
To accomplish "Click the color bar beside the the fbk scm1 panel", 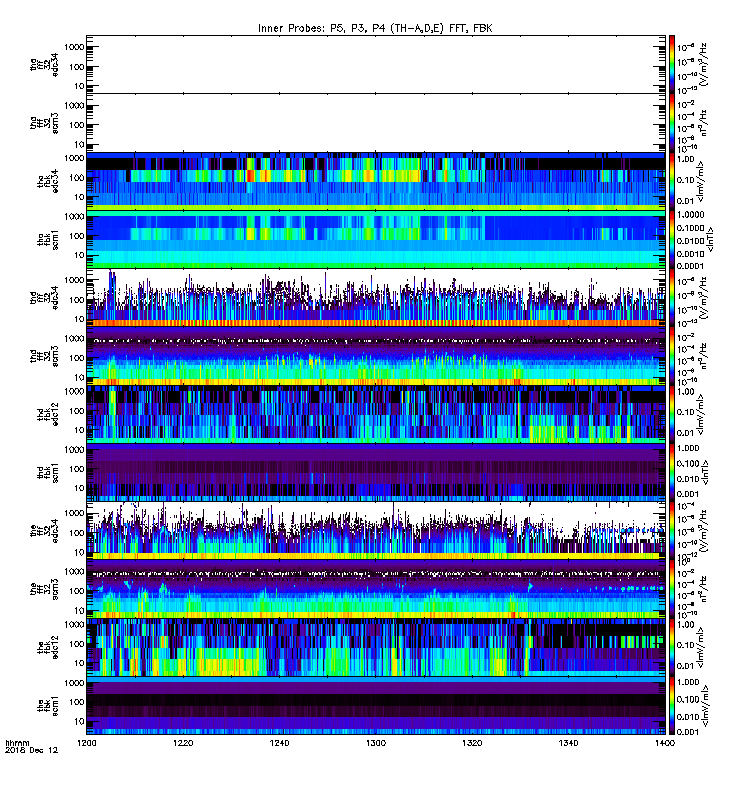I will point(672,706).
